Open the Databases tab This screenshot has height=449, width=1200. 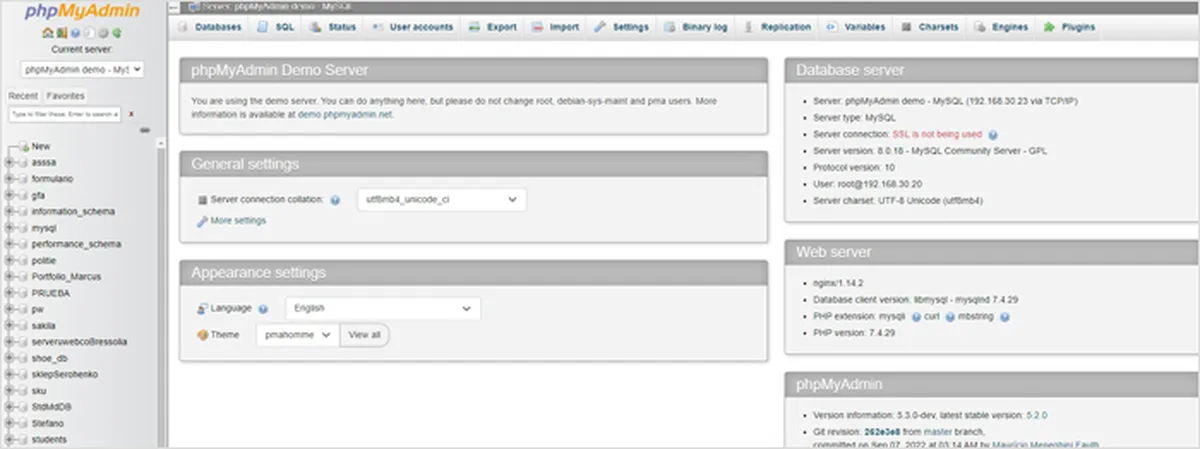coord(211,27)
